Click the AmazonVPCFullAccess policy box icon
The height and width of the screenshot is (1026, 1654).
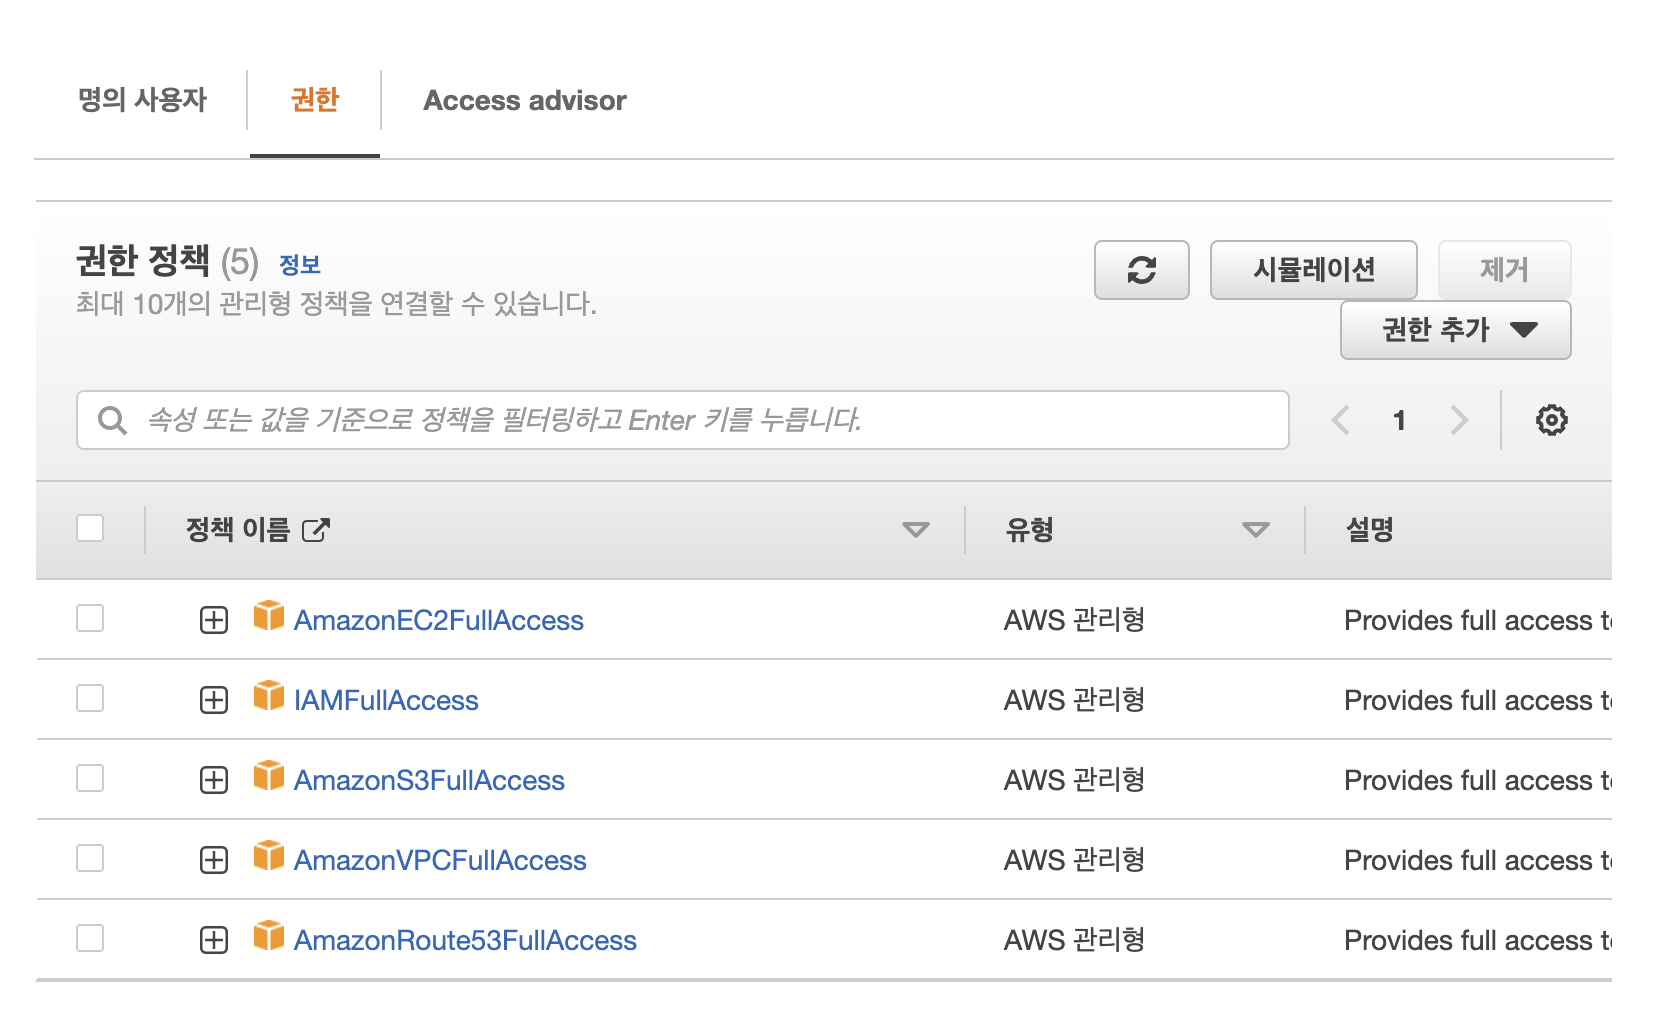(269, 856)
